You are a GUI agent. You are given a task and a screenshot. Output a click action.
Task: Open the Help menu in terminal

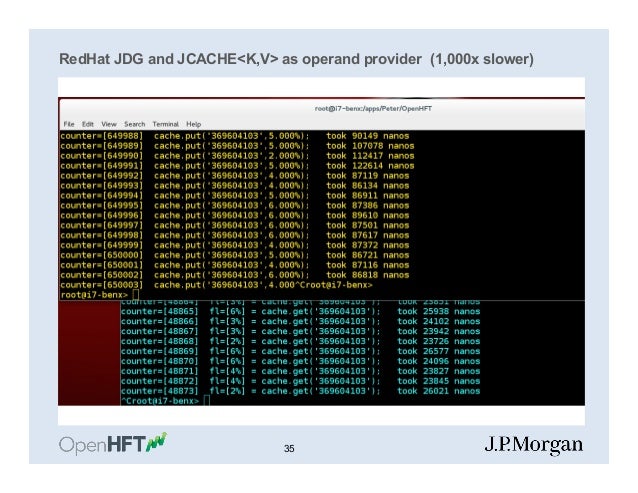193,124
